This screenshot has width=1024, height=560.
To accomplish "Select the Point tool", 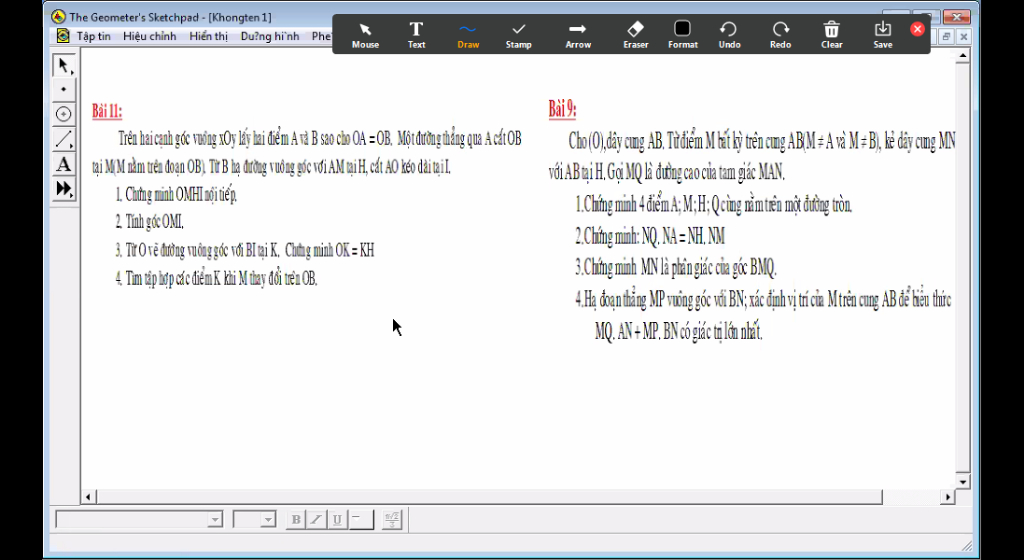I will 63,89.
